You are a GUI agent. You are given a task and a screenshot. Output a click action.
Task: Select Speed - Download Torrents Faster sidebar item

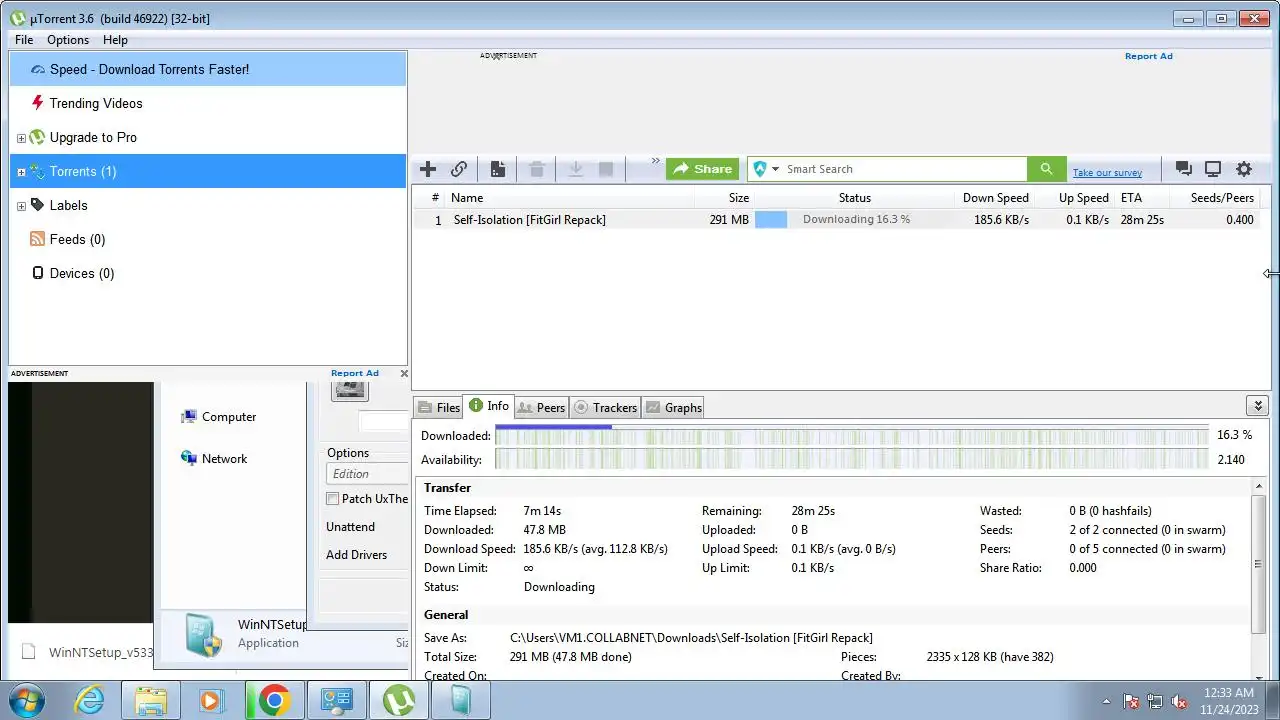coord(208,69)
